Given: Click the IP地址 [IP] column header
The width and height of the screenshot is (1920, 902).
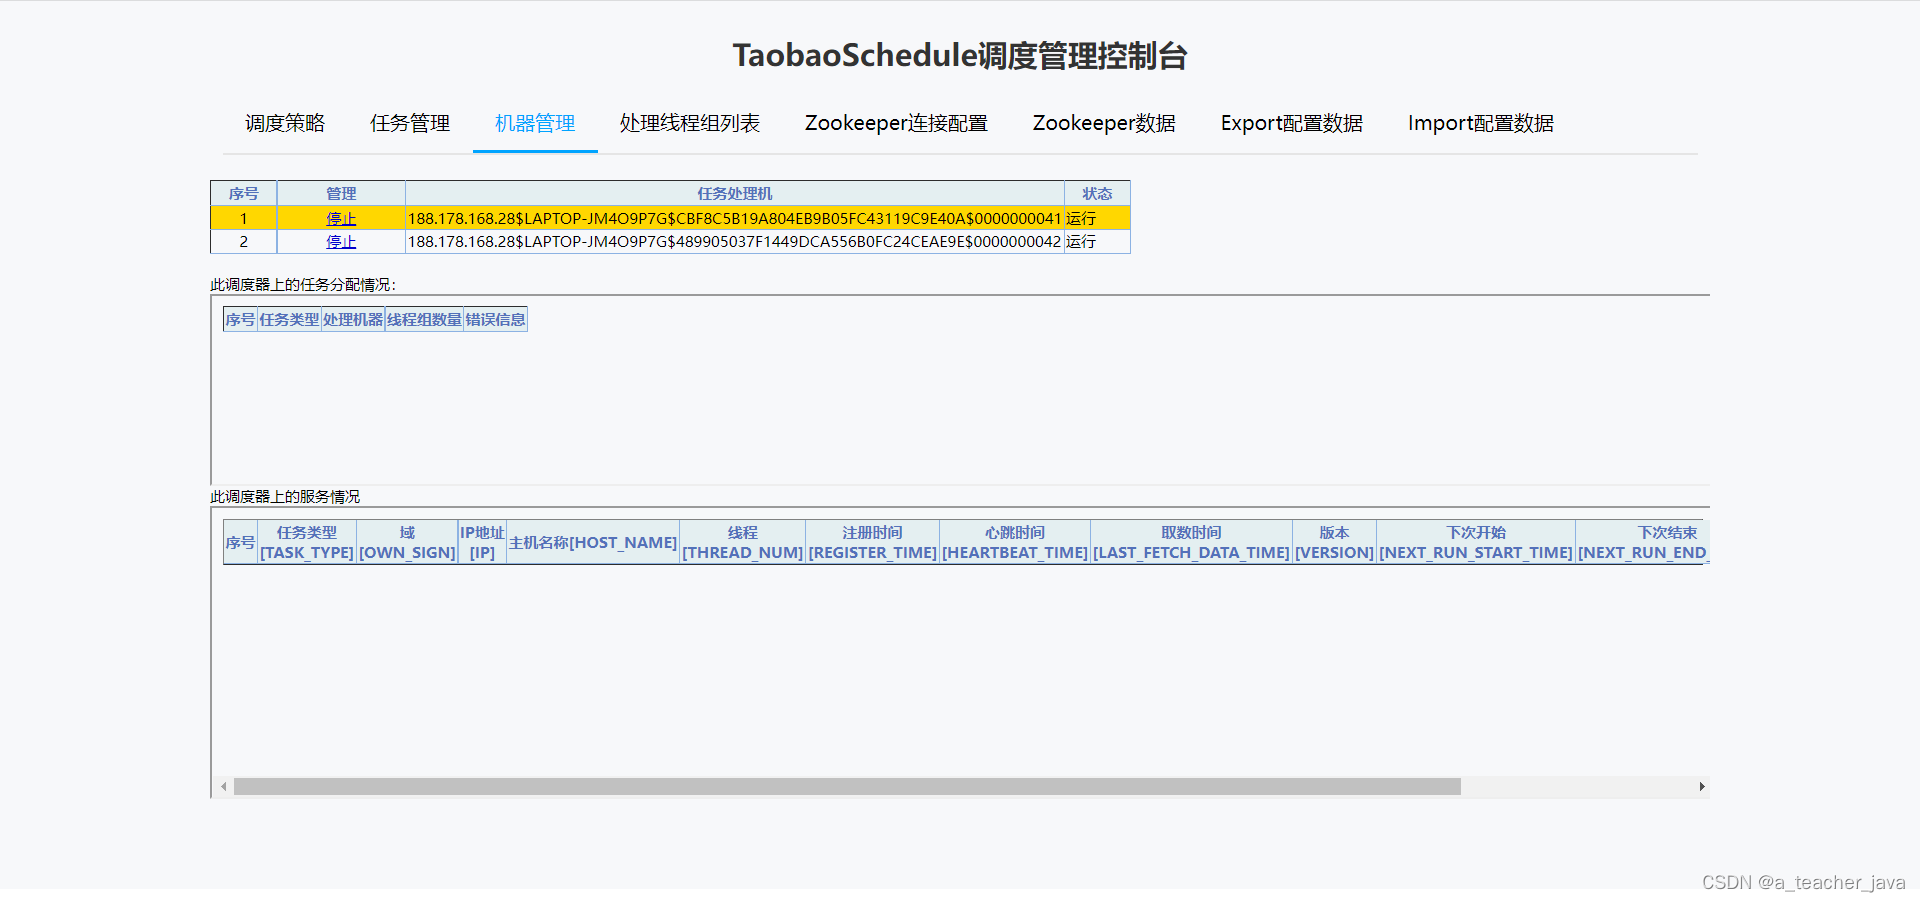Looking at the screenshot, I should (482, 542).
